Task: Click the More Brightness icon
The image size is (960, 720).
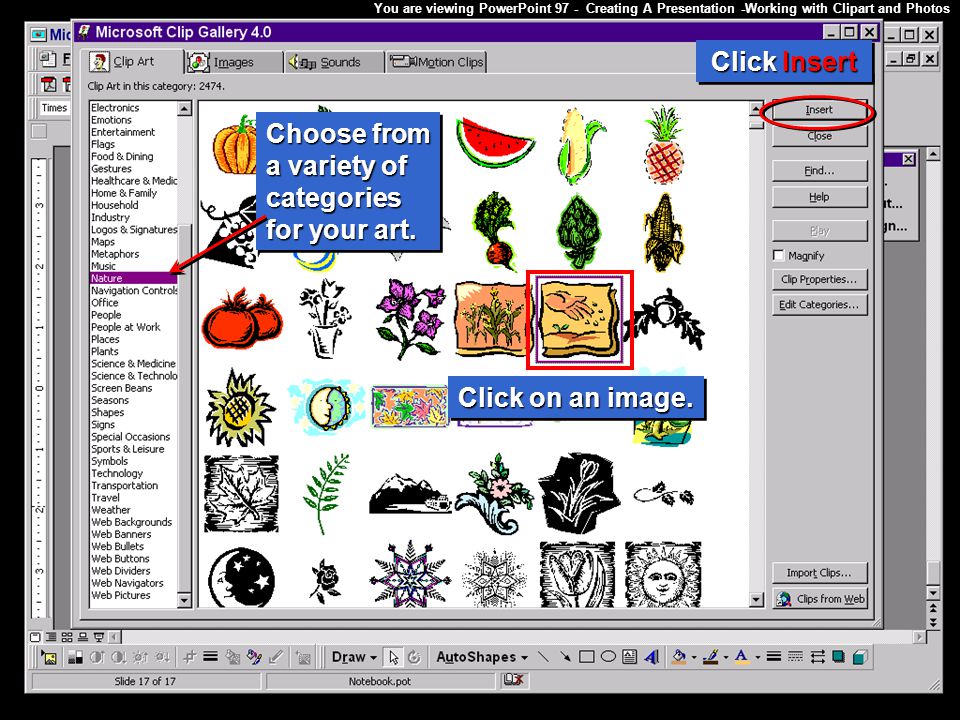Action: (x=140, y=658)
